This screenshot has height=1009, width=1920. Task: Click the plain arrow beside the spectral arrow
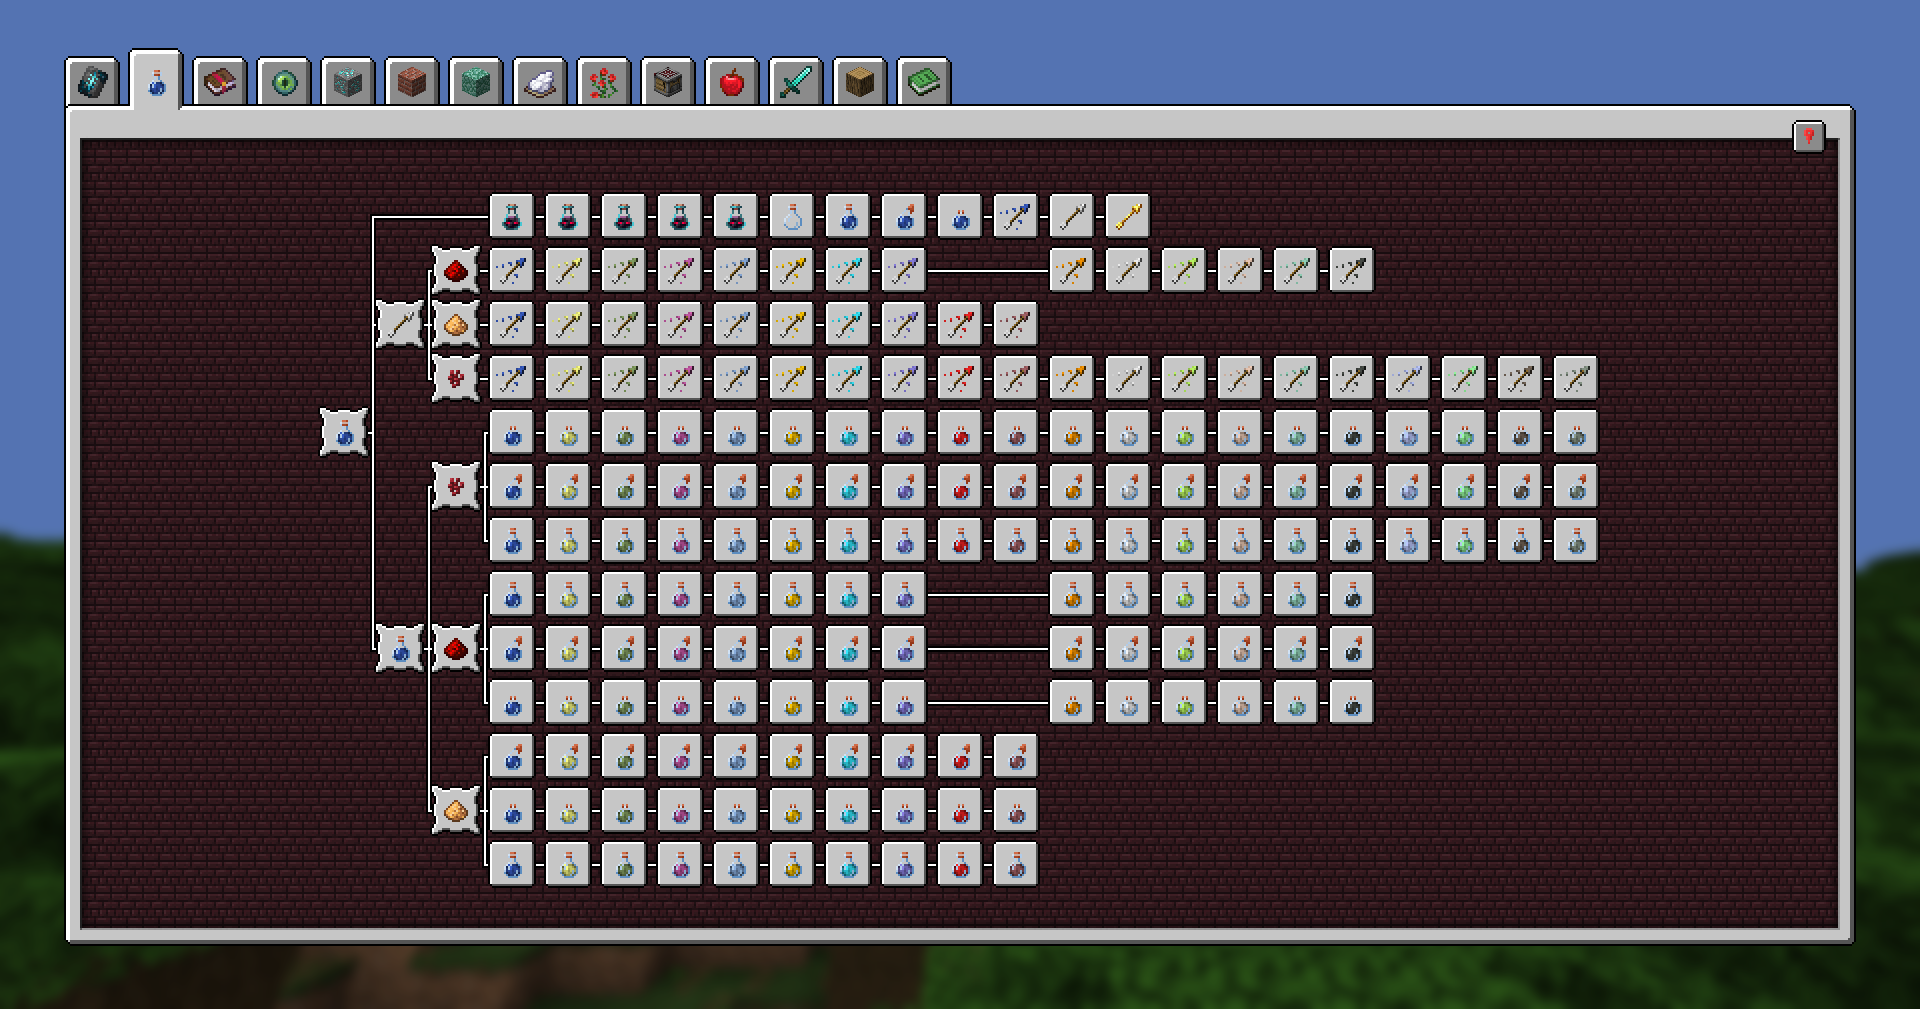(x=1072, y=217)
